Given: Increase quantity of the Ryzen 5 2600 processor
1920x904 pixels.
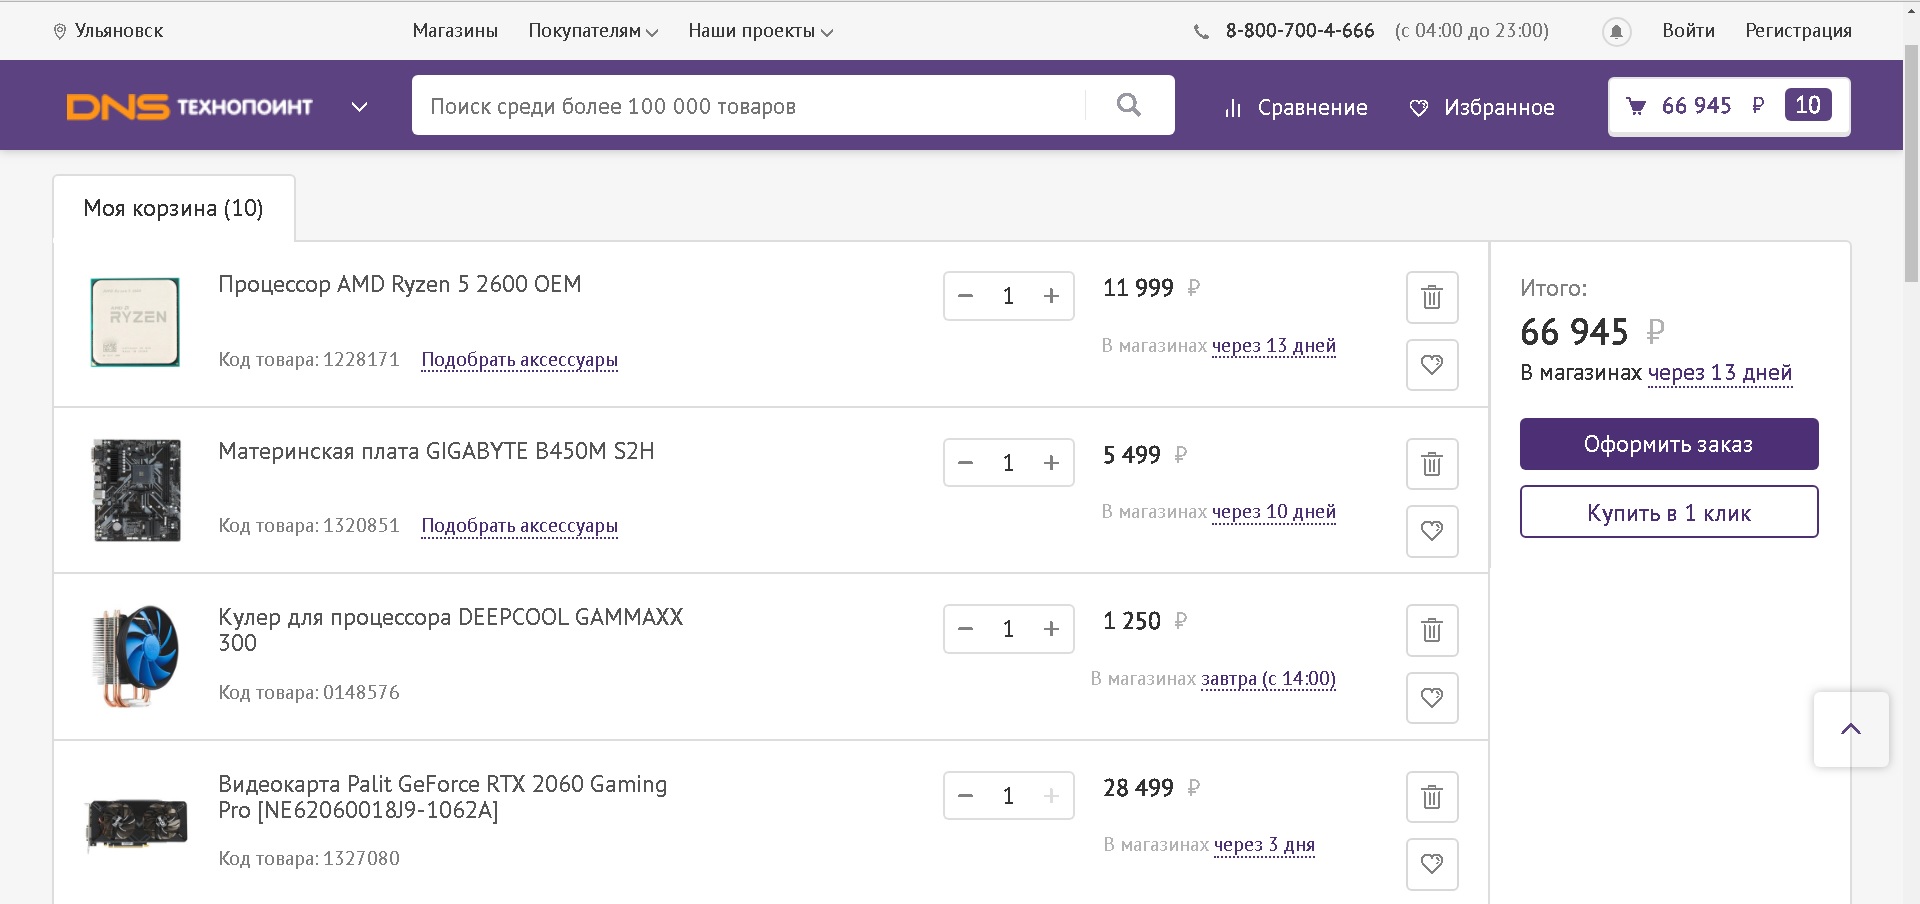Looking at the screenshot, I should (1051, 296).
